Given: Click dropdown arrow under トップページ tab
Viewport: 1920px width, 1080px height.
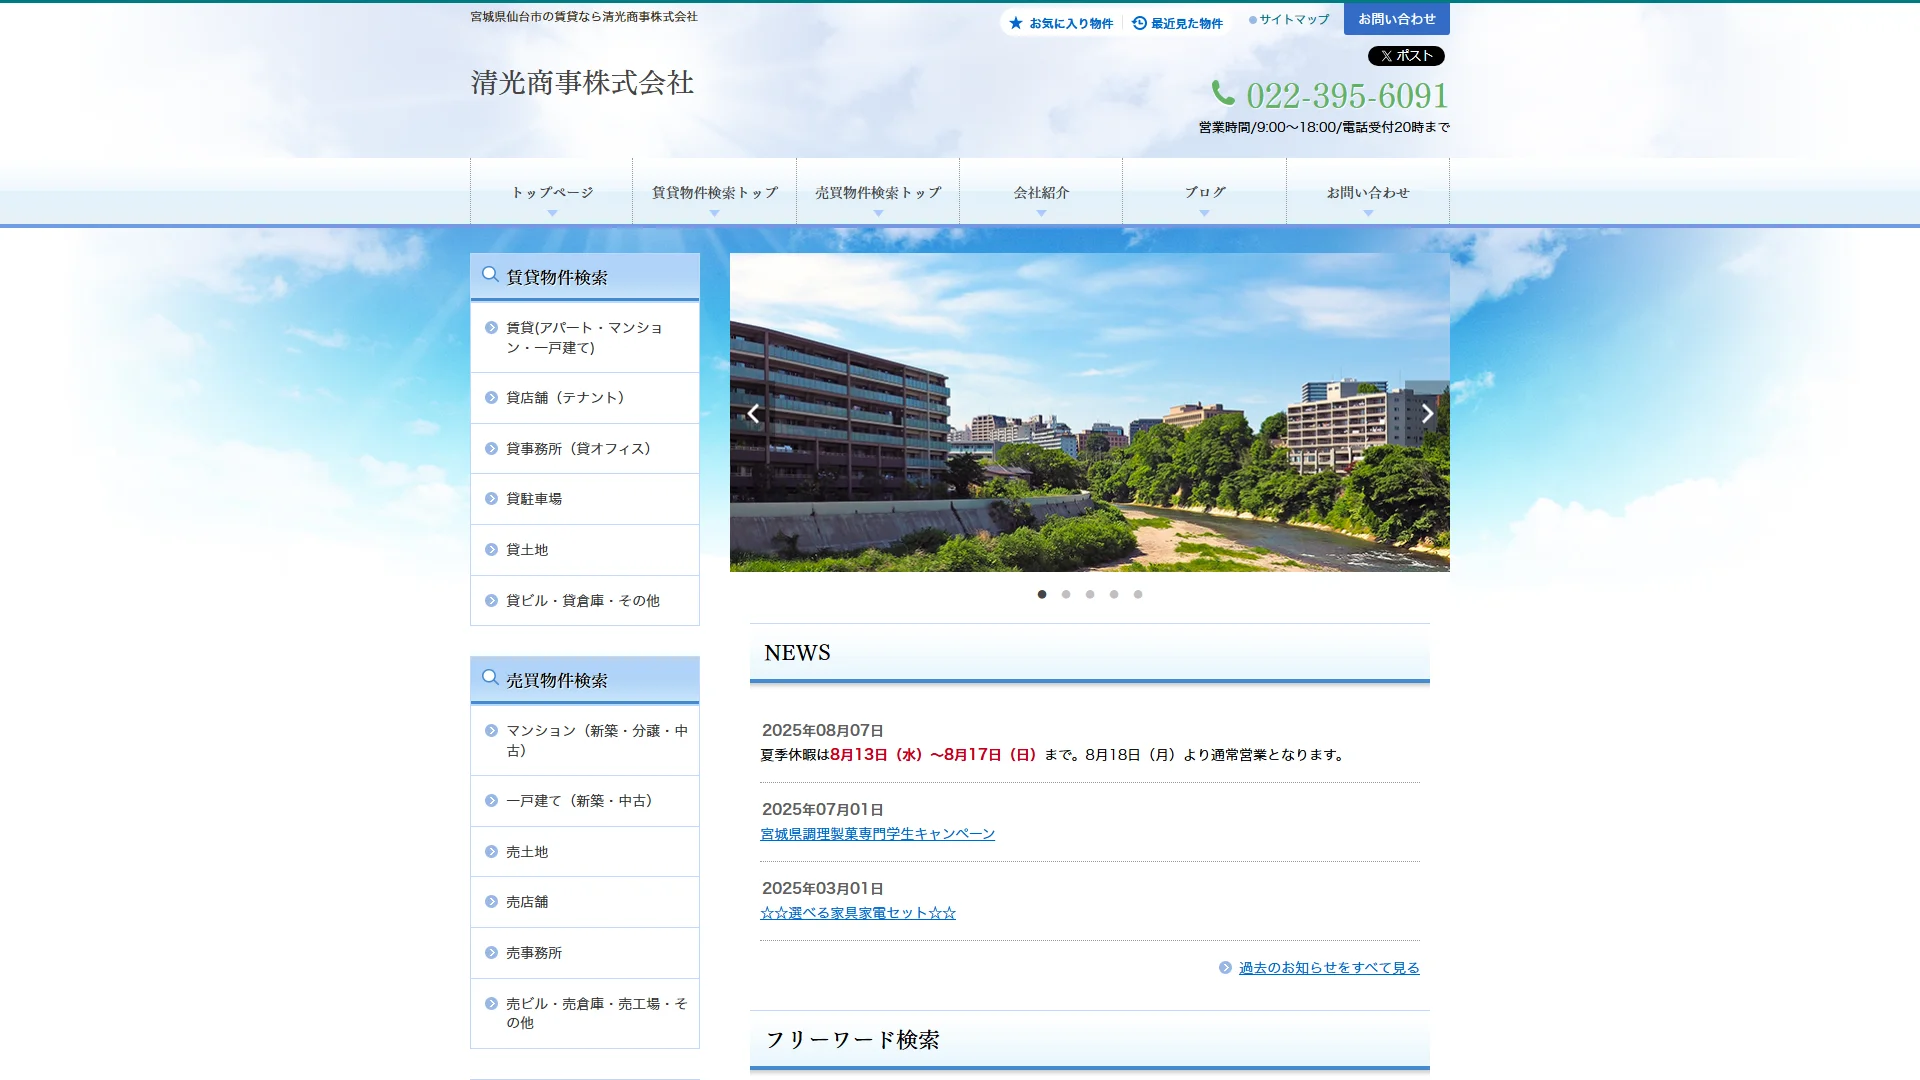Looking at the screenshot, I should point(552,213).
